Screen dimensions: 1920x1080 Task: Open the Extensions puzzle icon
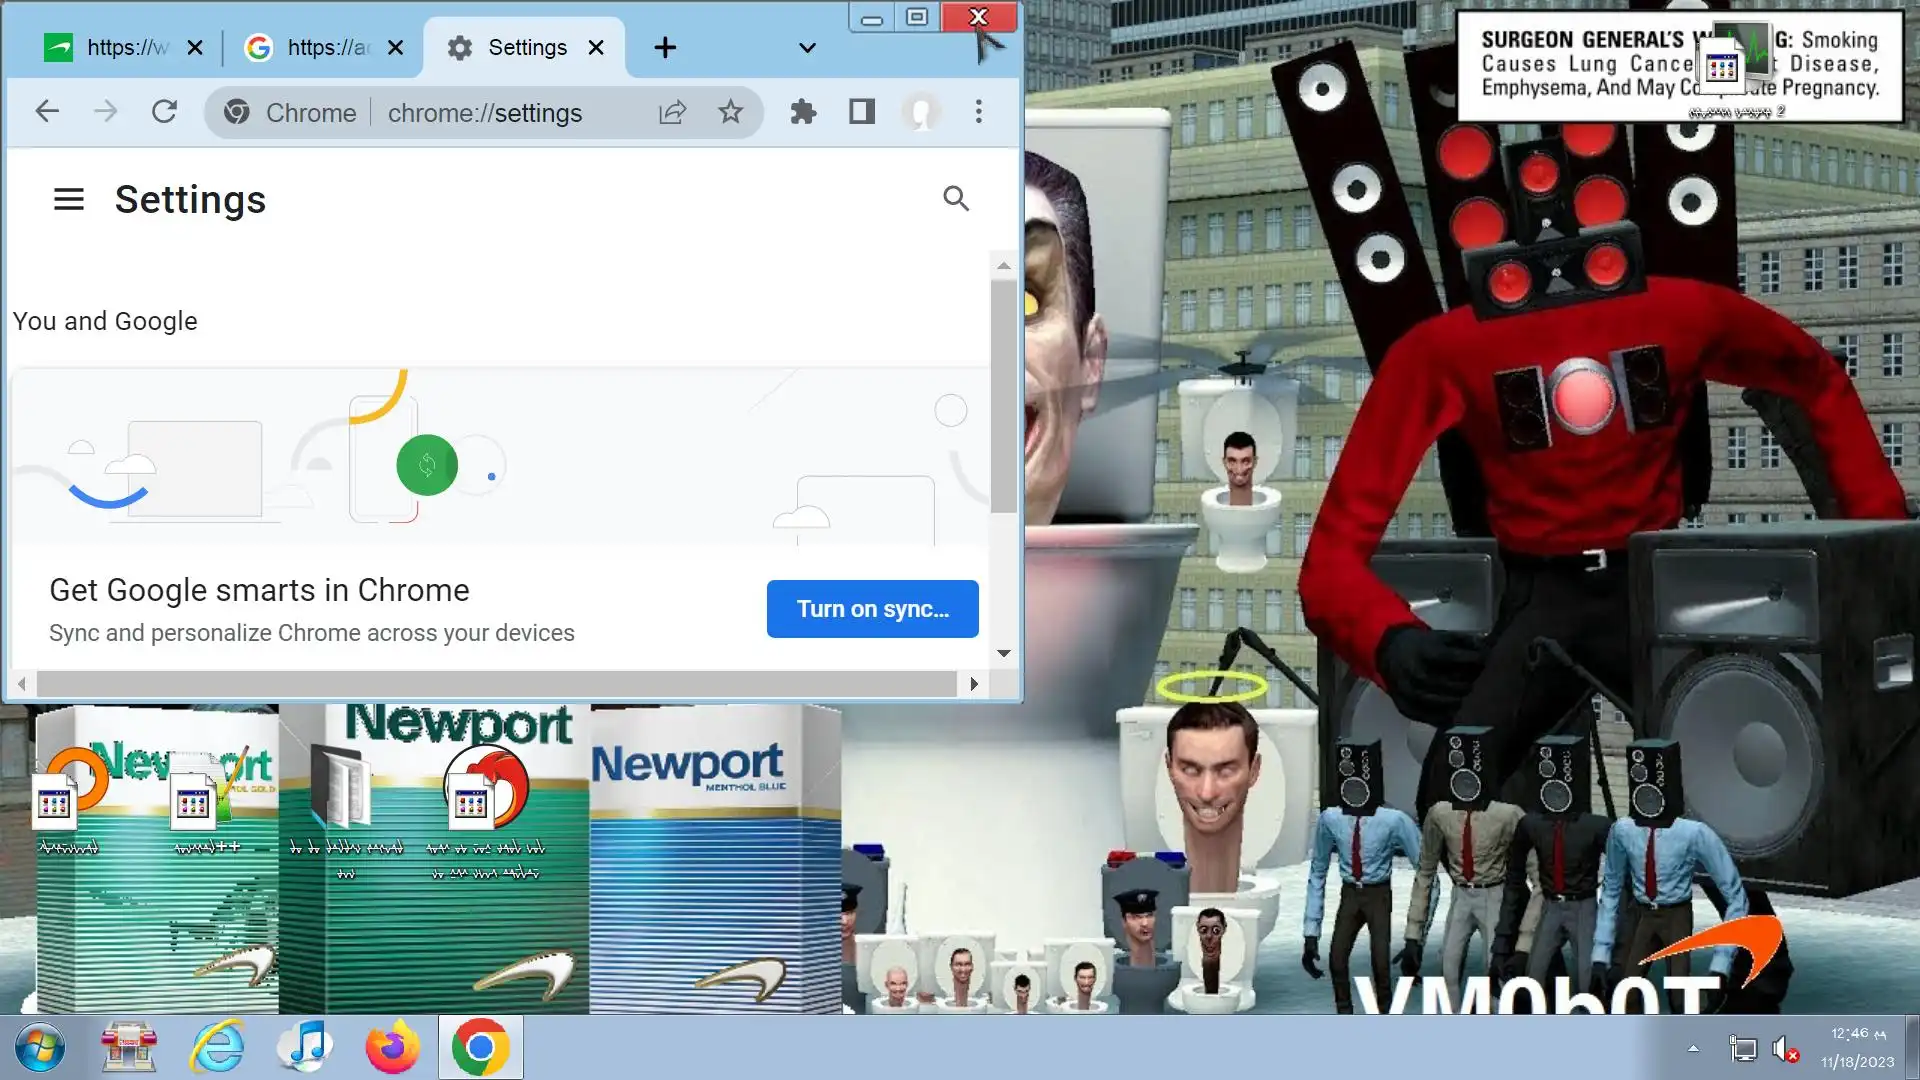coord(803,112)
